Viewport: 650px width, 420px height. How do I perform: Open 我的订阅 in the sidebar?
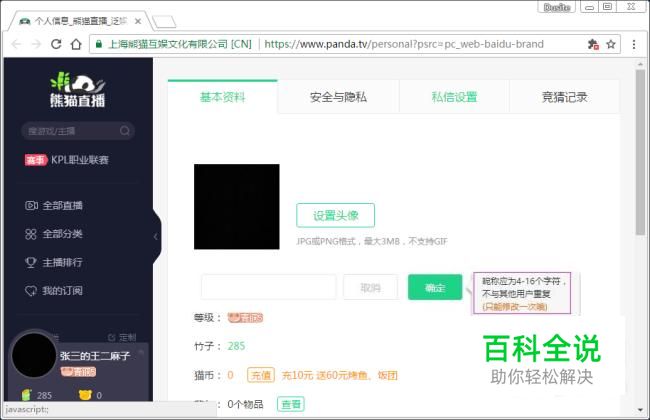point(54,291)
